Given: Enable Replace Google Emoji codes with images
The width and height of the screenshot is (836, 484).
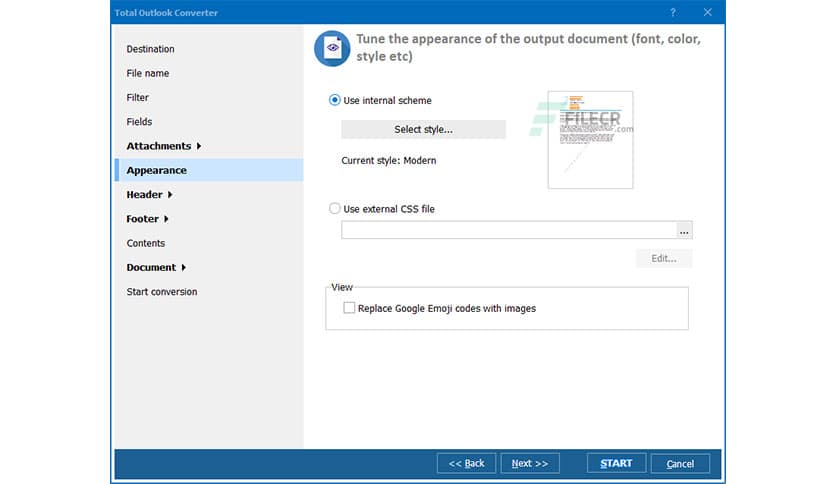Looking at the screenshot, I should [349, 308].
